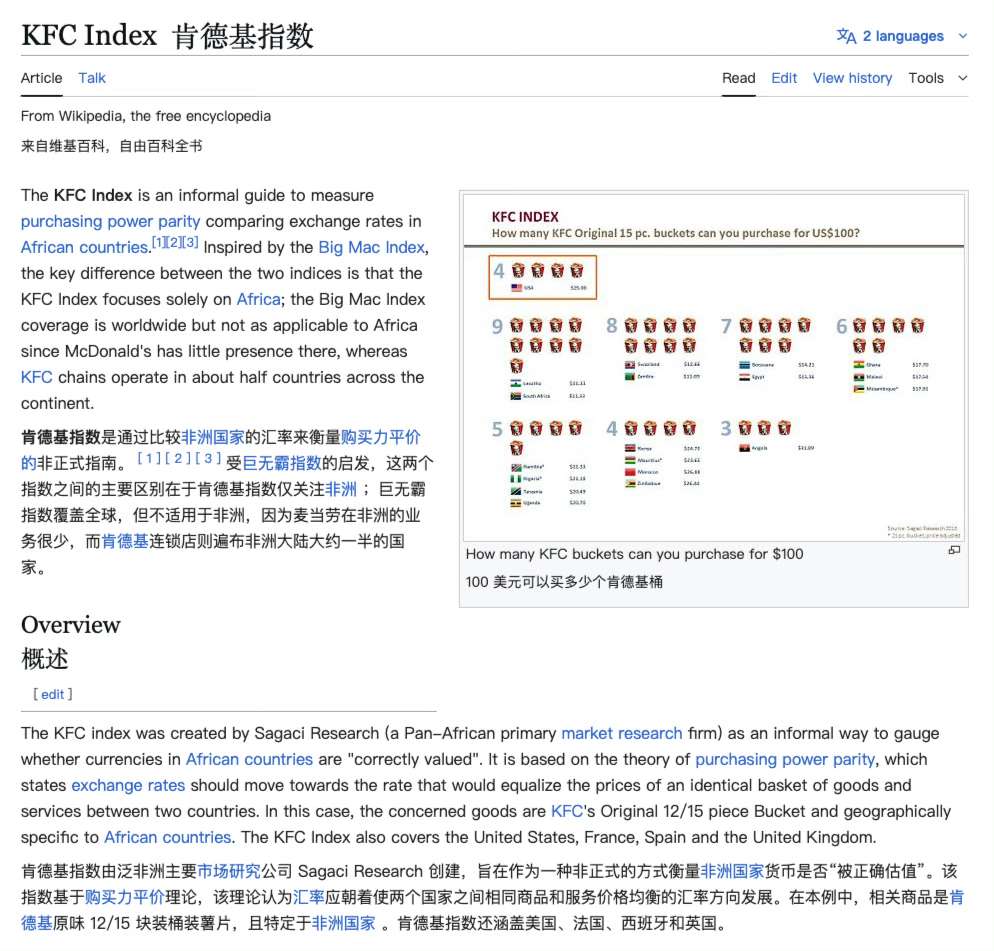Viewport: 994px width, 951px height.
Task: Open 'African countries' link after 'whether currencies in'
Action: pos(249,760)
